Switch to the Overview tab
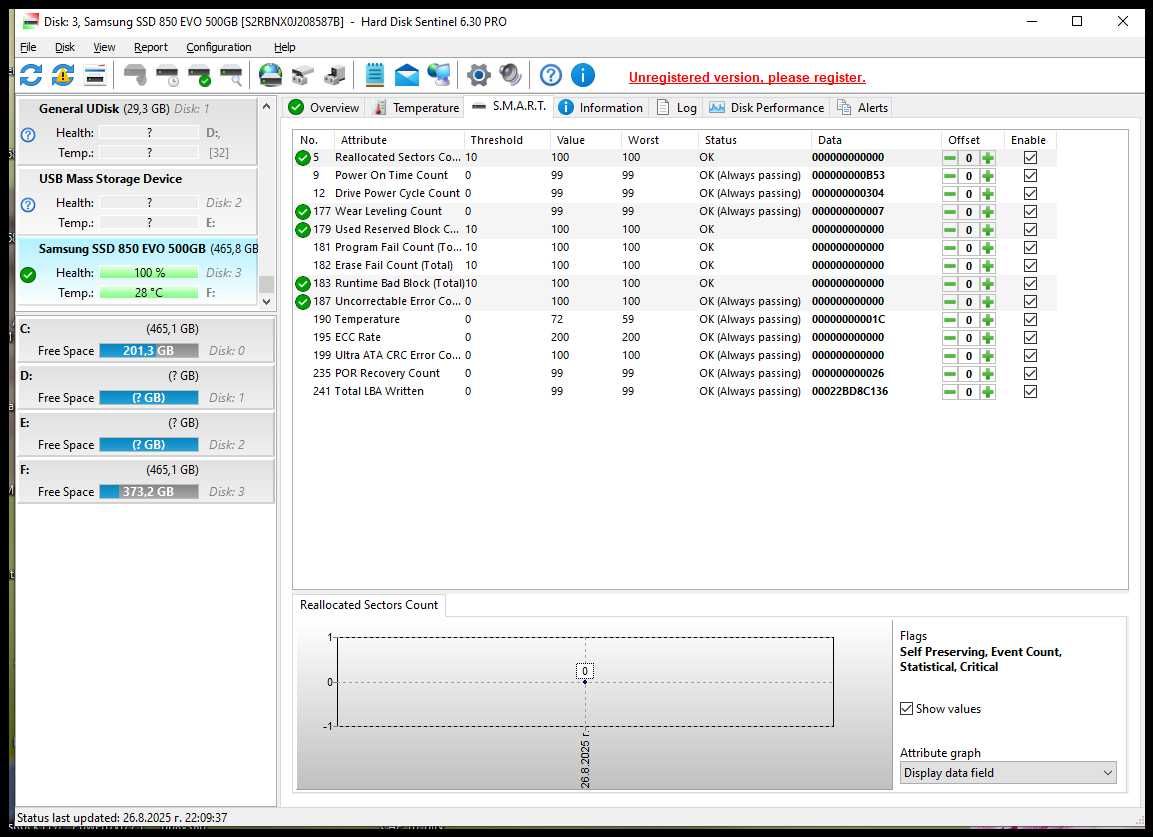This screenshot has height=837, width=1153. [x=324, y=107]
